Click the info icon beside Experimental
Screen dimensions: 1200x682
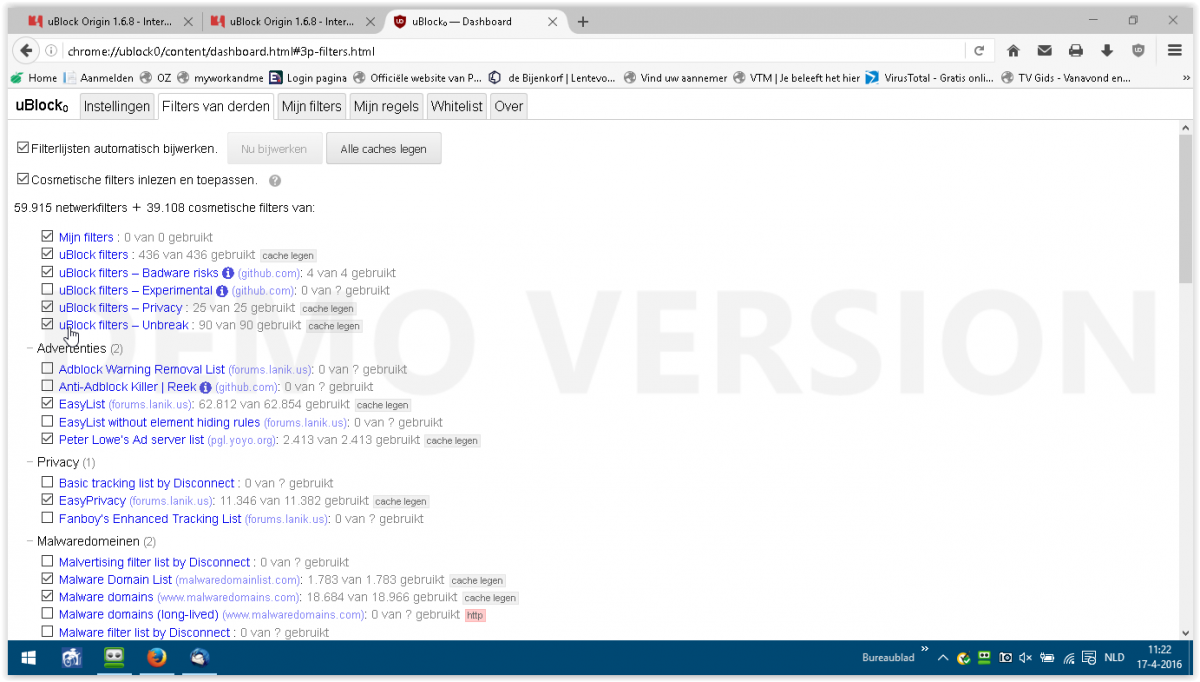222,291
